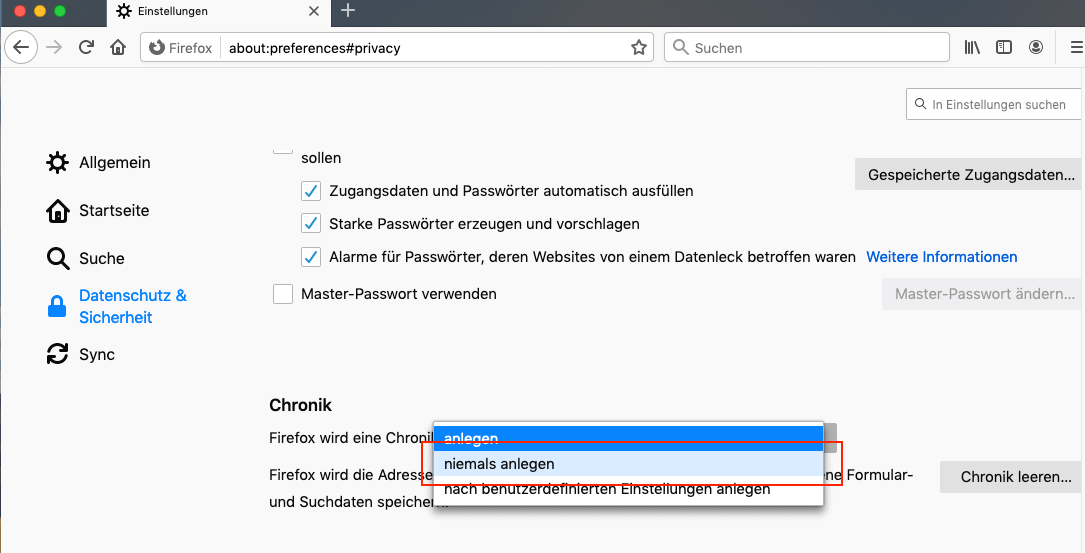Uncheck Alarme für Passwörter Datenleck

coord(311,257)
